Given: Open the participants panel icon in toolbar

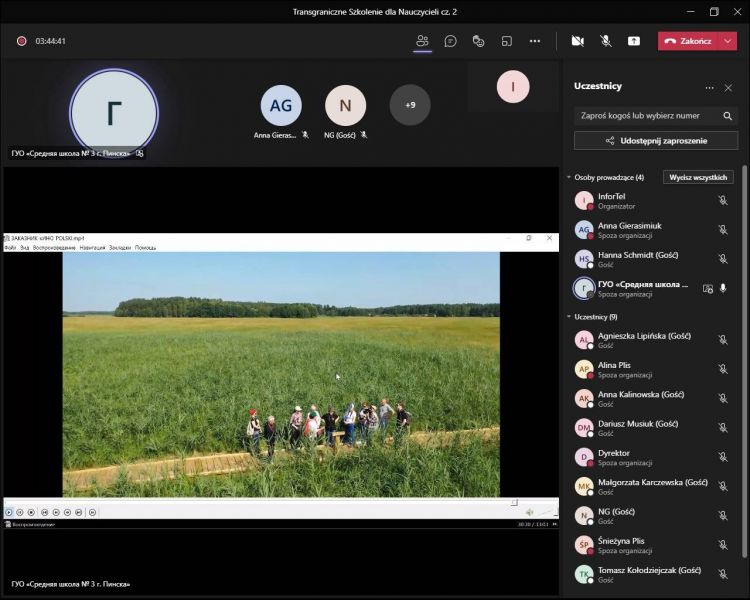Looking at the screenshot, I should pyautogui.click(x=422, y=41).
